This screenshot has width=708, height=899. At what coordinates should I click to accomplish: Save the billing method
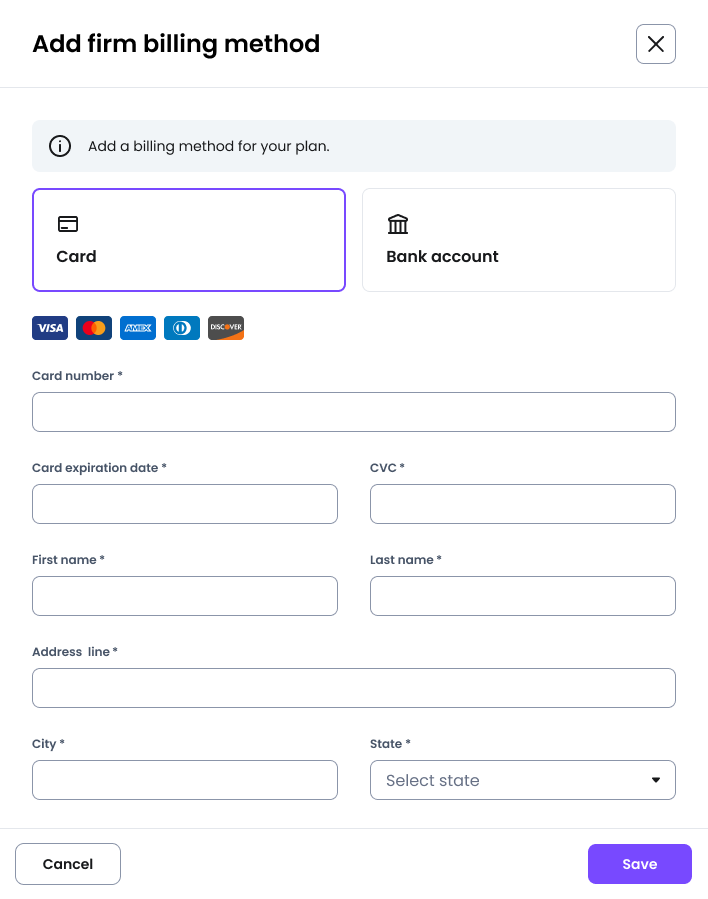tap(639, 864)
